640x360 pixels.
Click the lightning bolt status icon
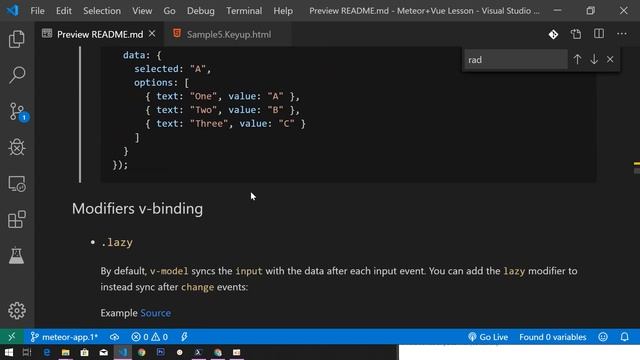pos(184,337)
